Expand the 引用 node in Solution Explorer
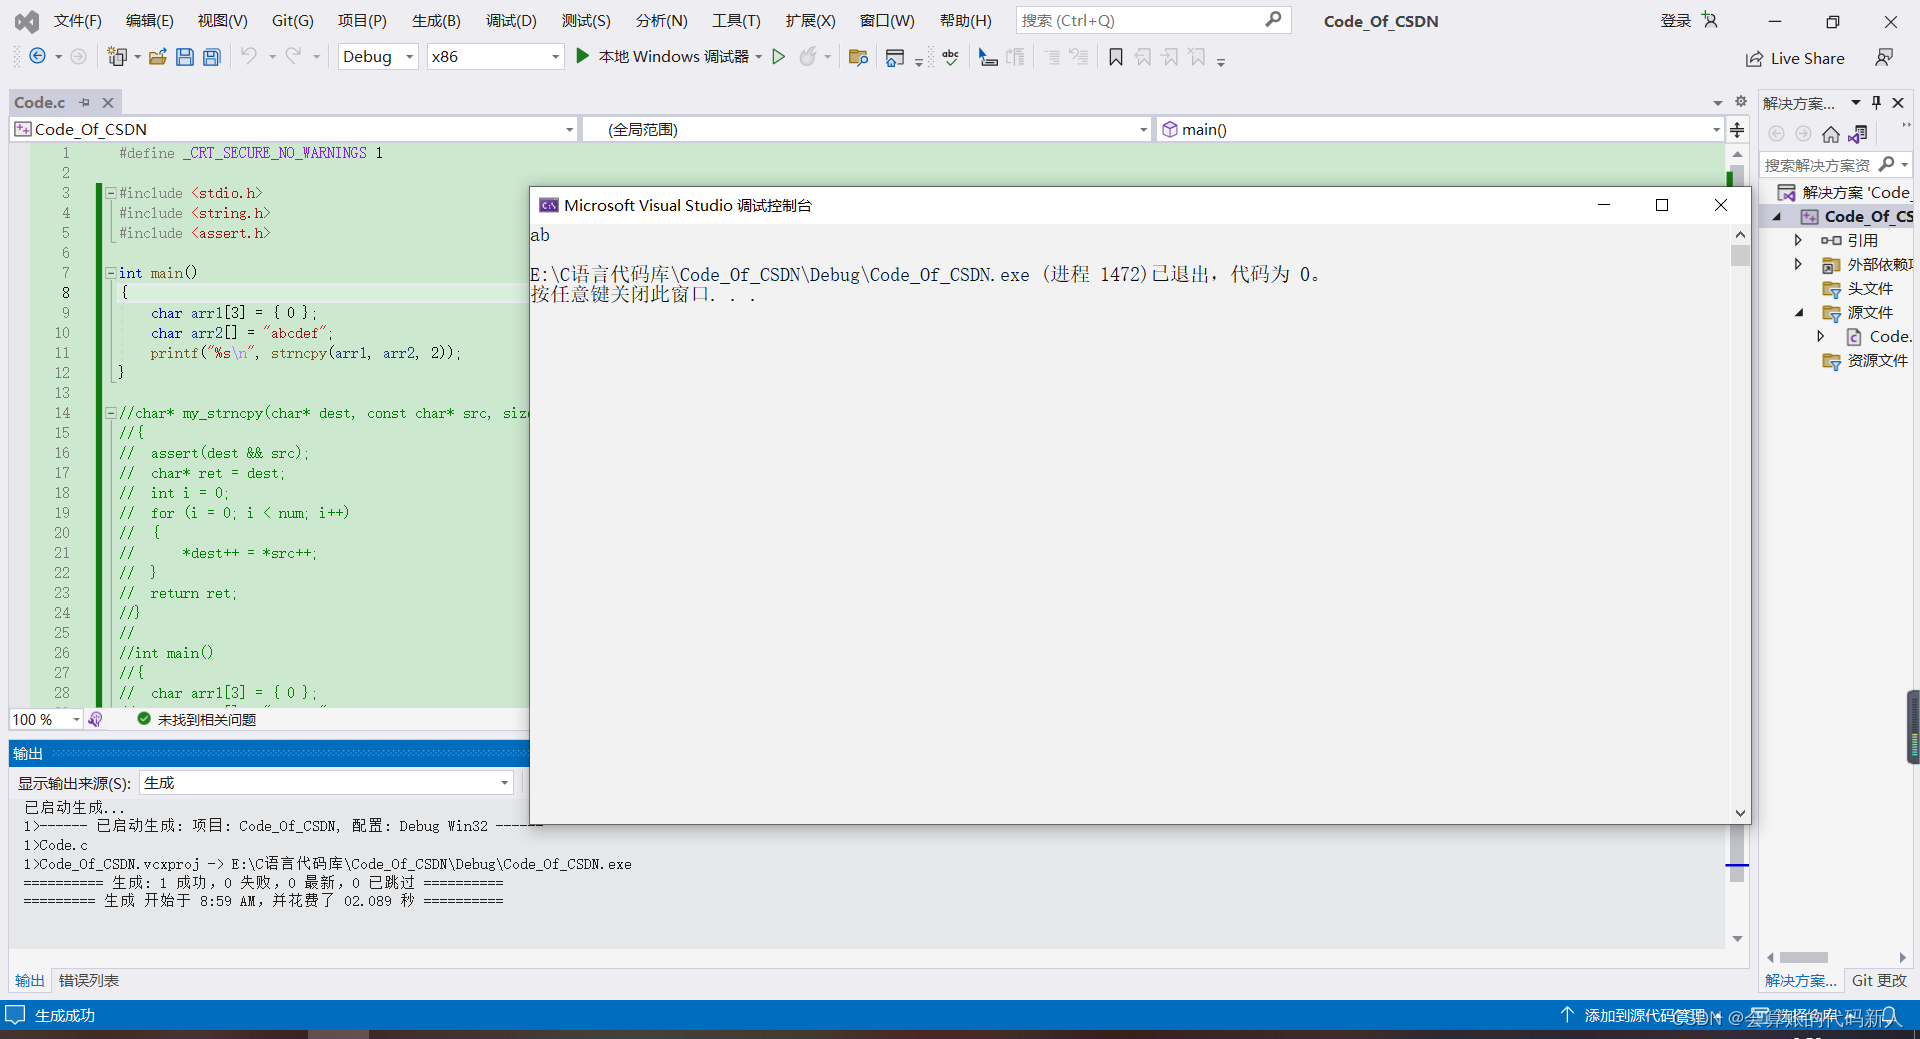This screenshot has height=1039, width=1920. (1798, 240)
